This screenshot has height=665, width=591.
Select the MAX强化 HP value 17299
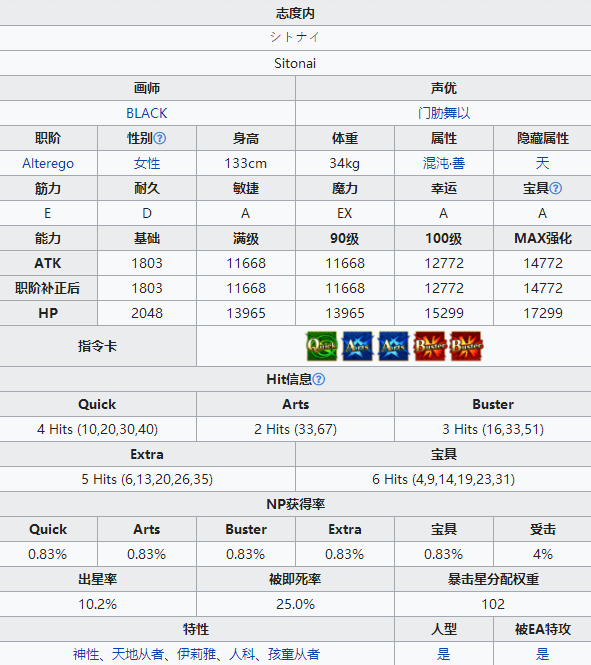(x=543, y=313)
